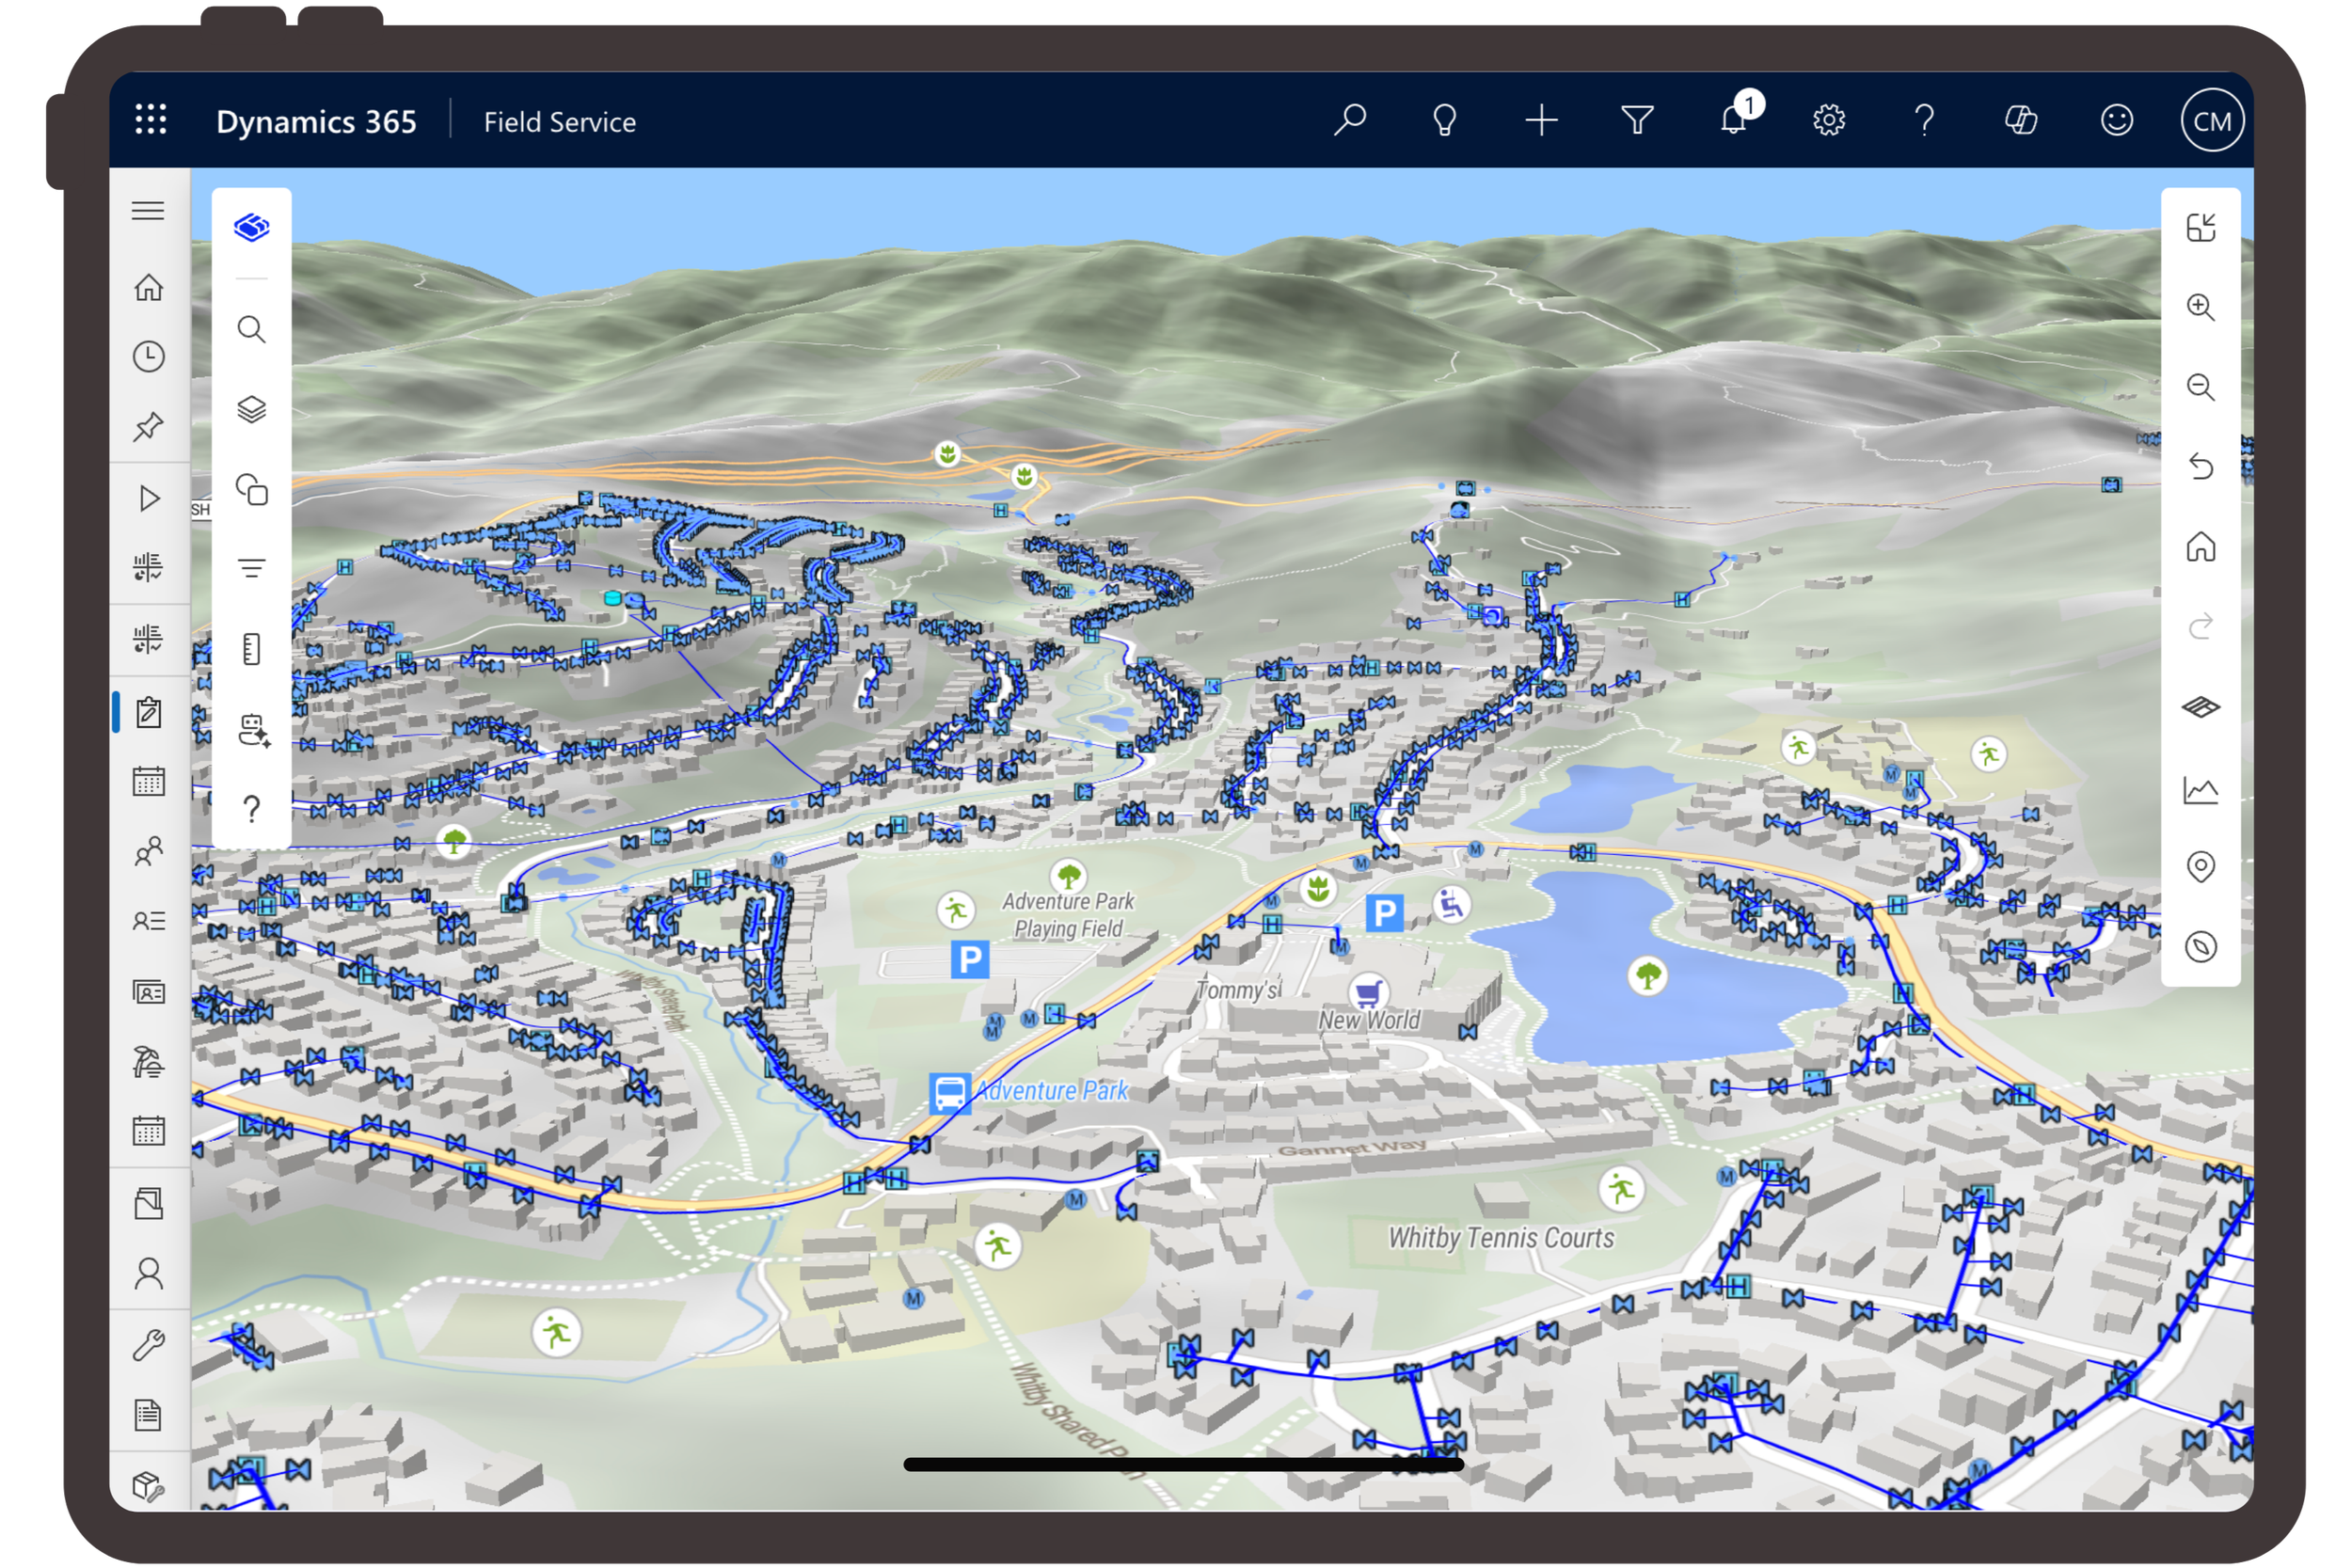Expand the left navigation hamburger menu

148,210
